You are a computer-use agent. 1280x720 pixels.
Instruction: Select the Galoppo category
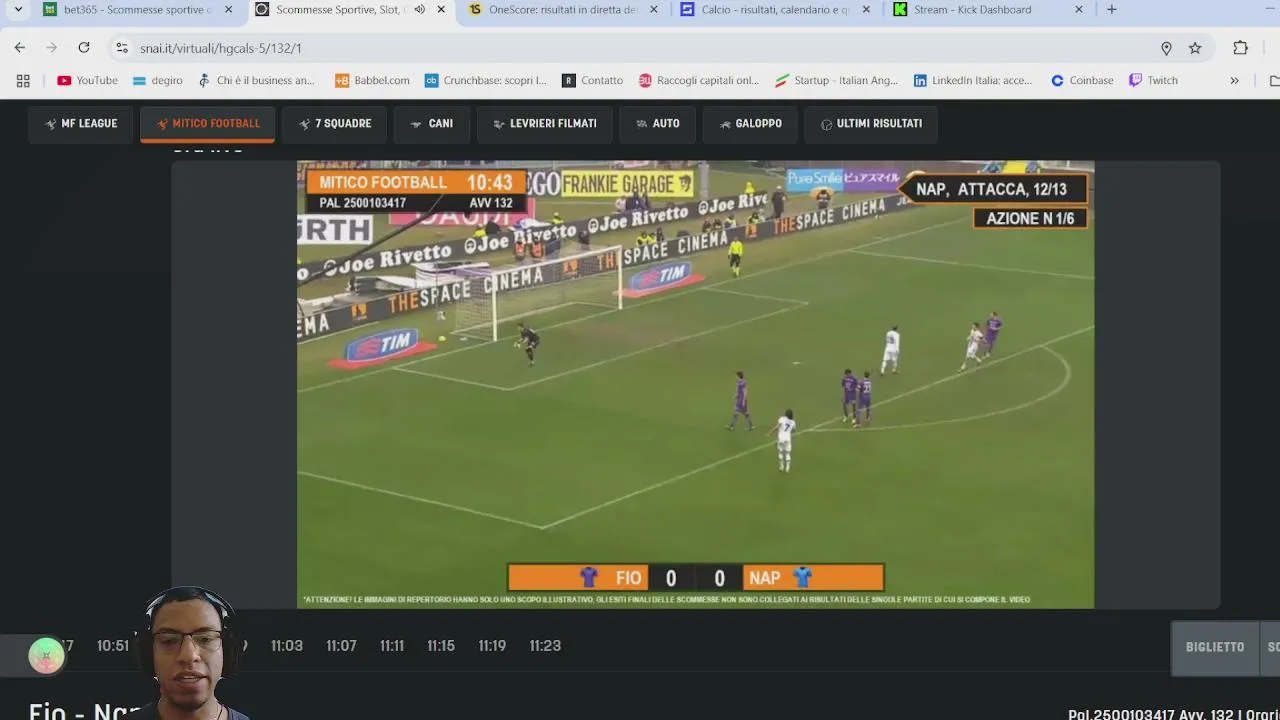point(750,124)
